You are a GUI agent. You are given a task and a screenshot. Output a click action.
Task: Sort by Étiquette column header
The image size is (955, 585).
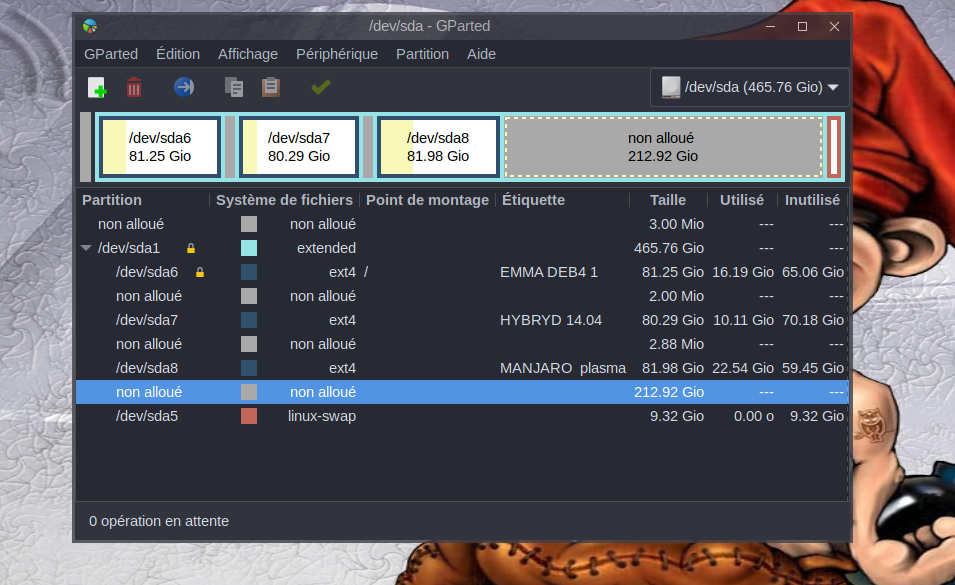[563, 200]
